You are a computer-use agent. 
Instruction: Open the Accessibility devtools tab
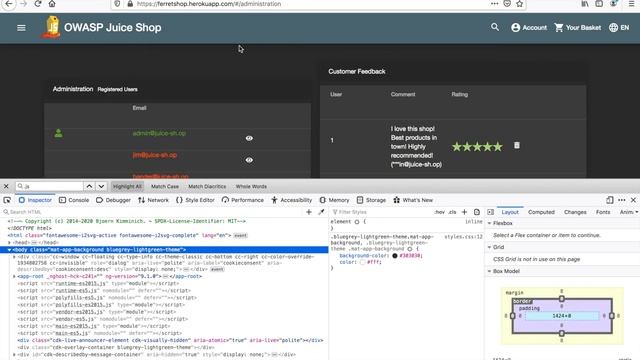(x=291, y=200)
